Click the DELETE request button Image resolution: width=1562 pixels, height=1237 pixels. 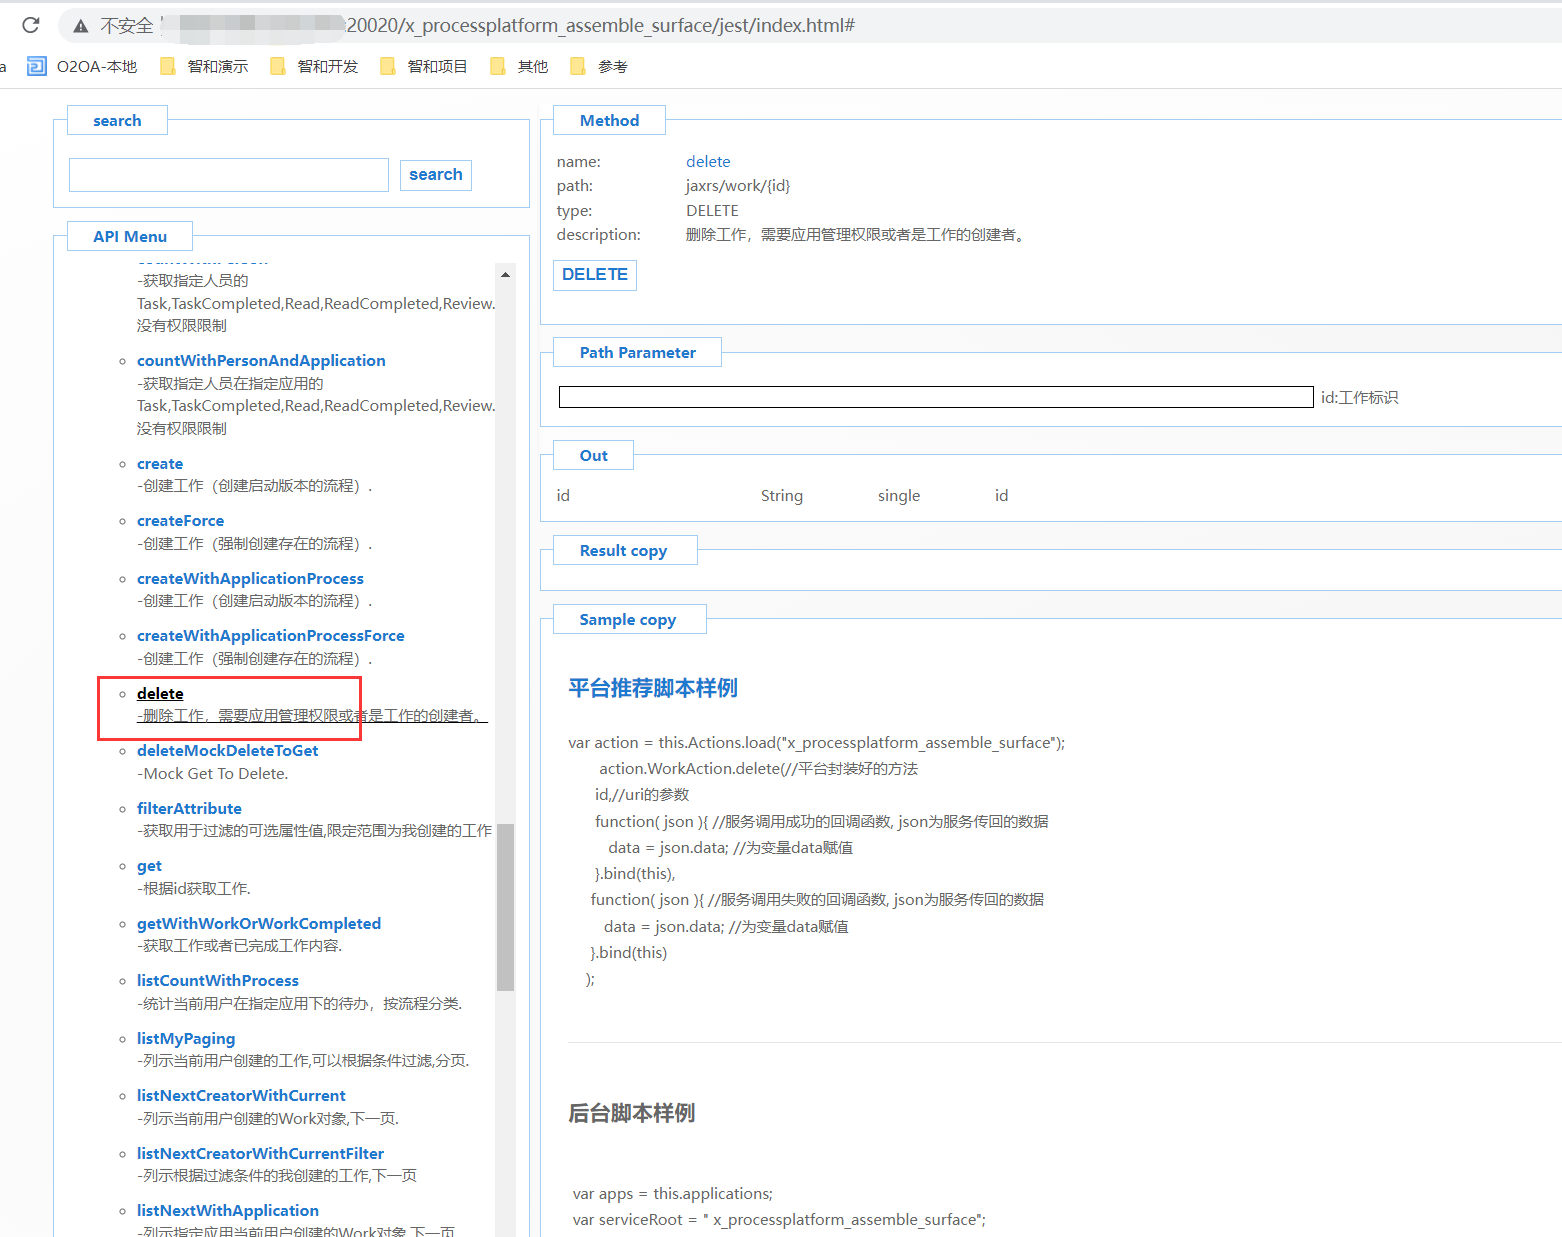coord(595,275)
